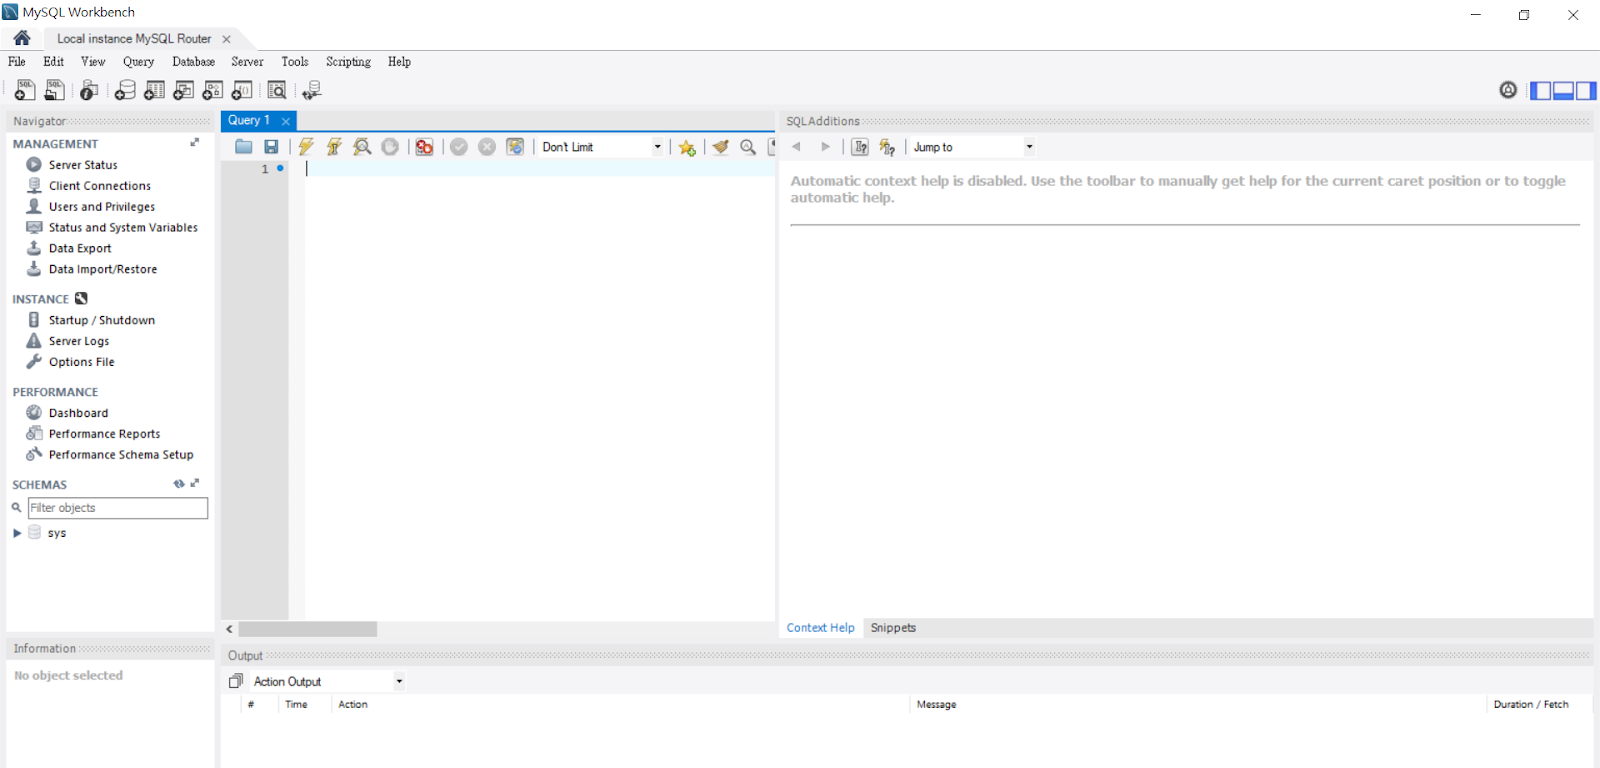Image resolution: width=1600 pixels, height=768 pixels.
Task: Reconnect to DBMS icon
Action: pos(312,90)
